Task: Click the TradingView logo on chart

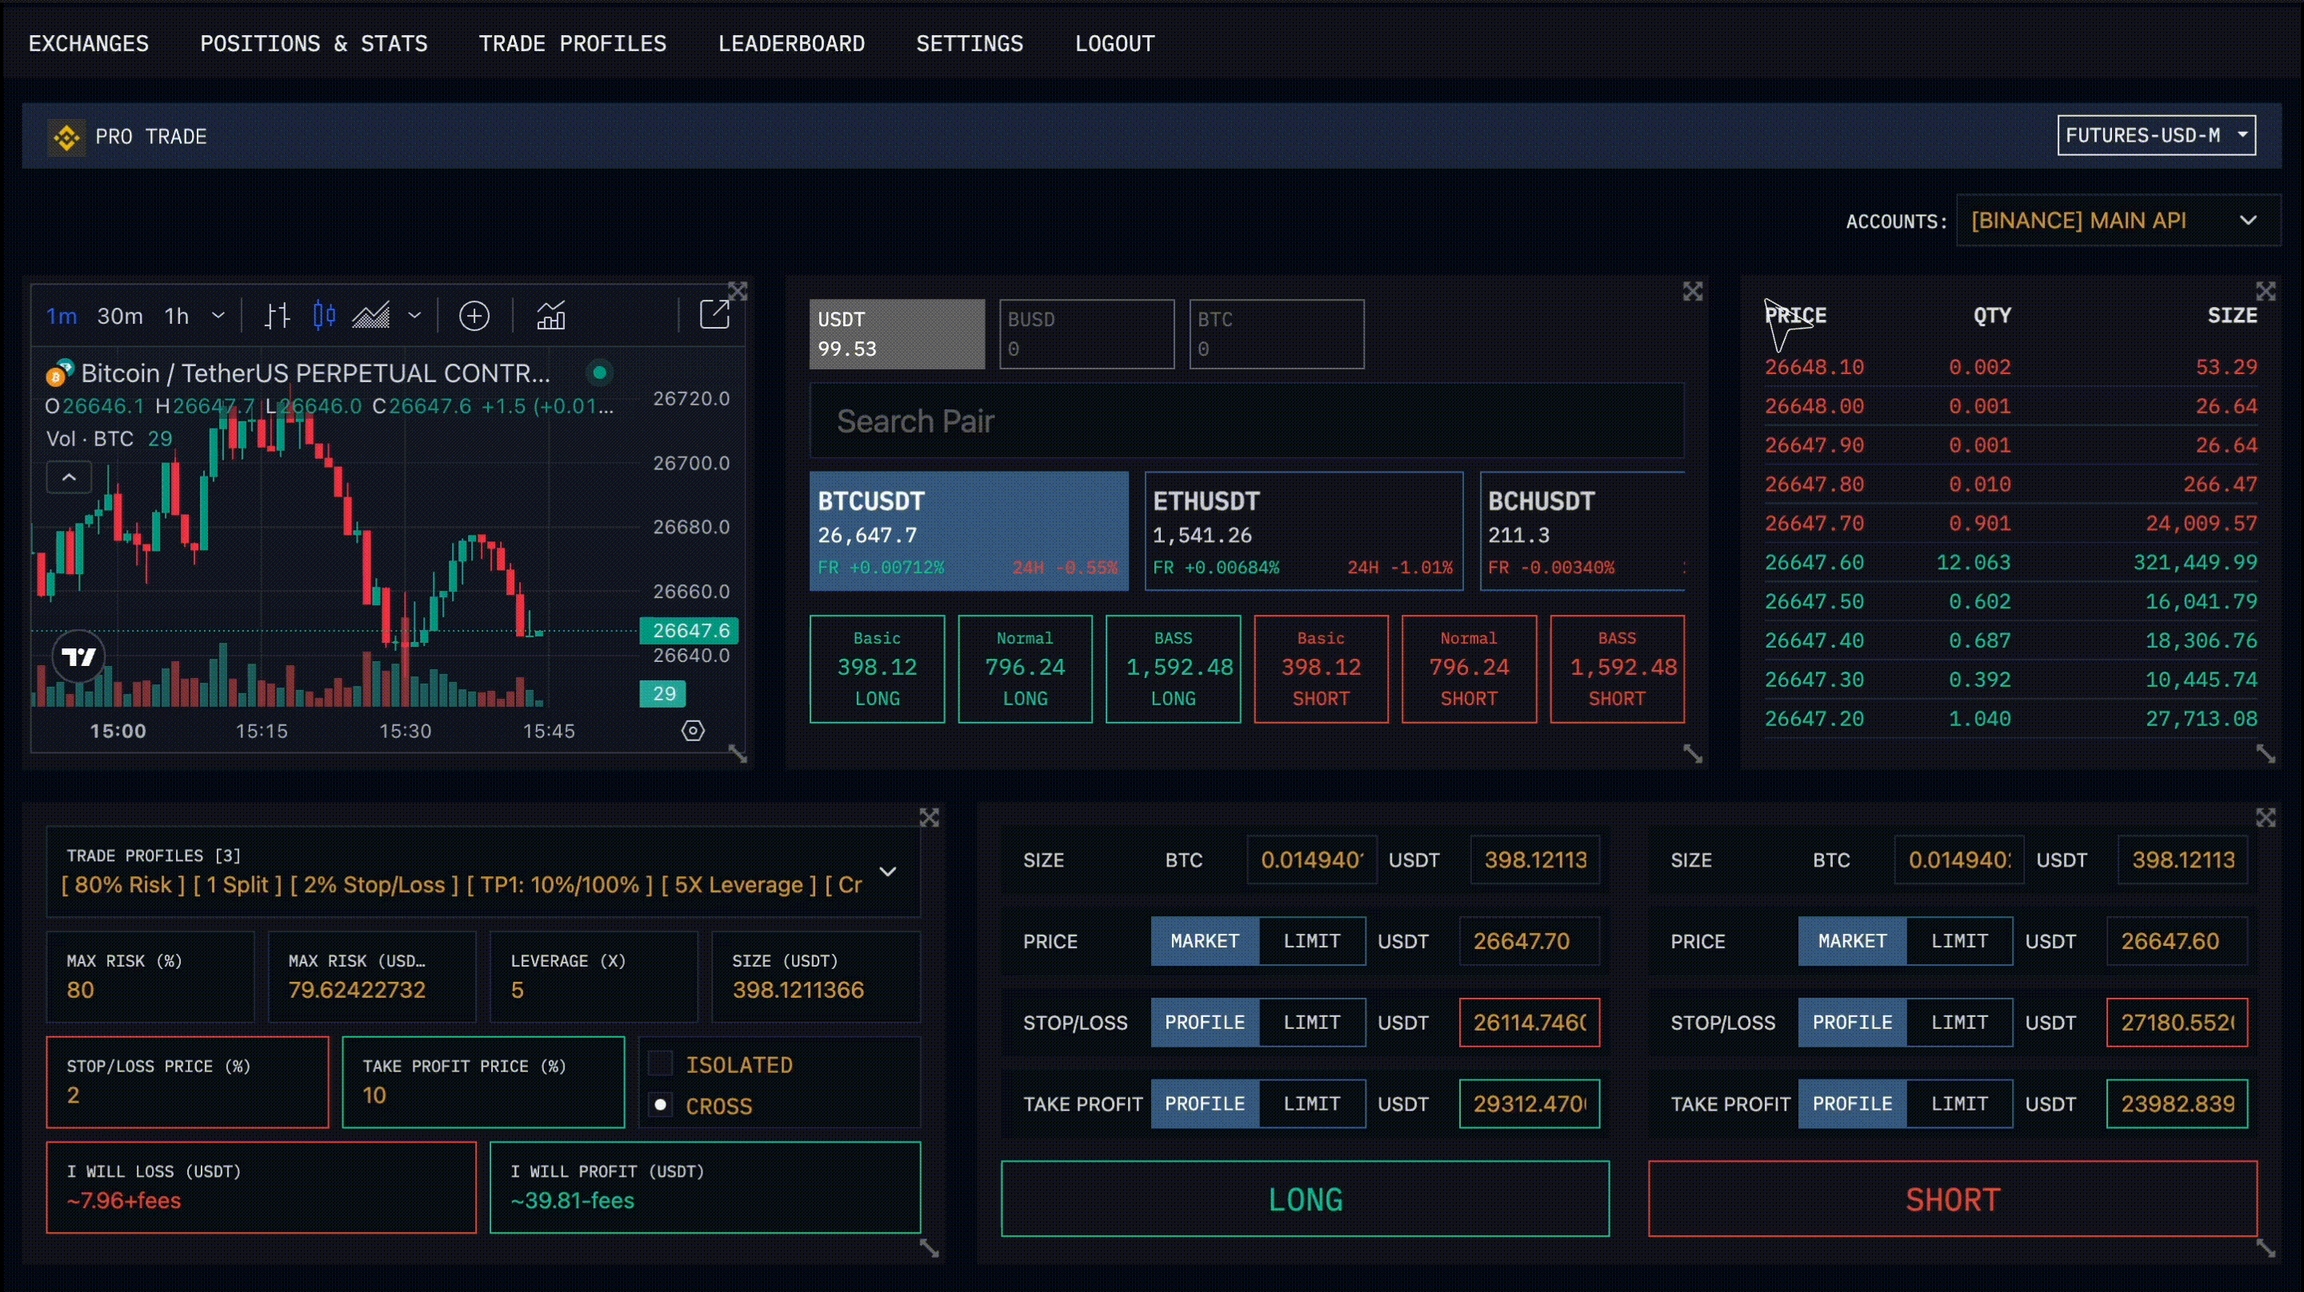Action: pos(78,656)
